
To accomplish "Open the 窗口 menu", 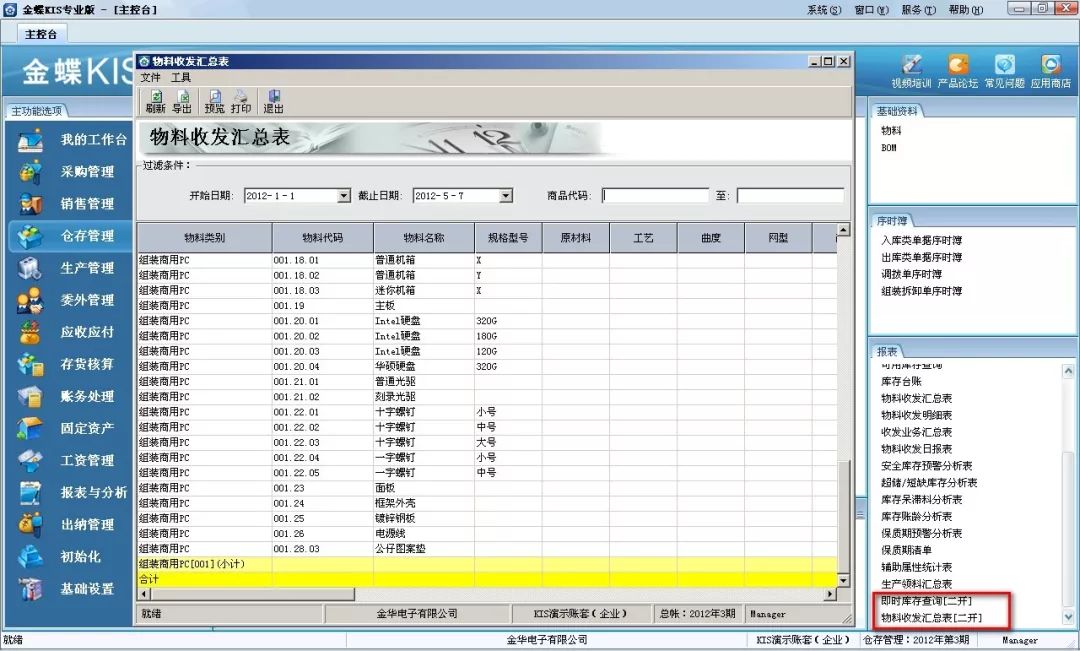I will pyautogui.click(x=871, y=10).
